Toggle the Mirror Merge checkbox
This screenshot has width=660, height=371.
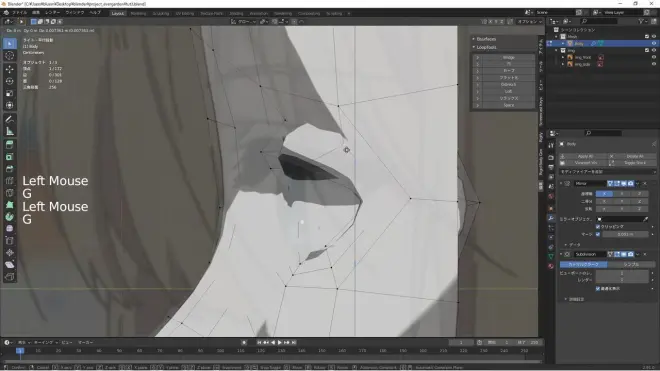click(598, 234)
